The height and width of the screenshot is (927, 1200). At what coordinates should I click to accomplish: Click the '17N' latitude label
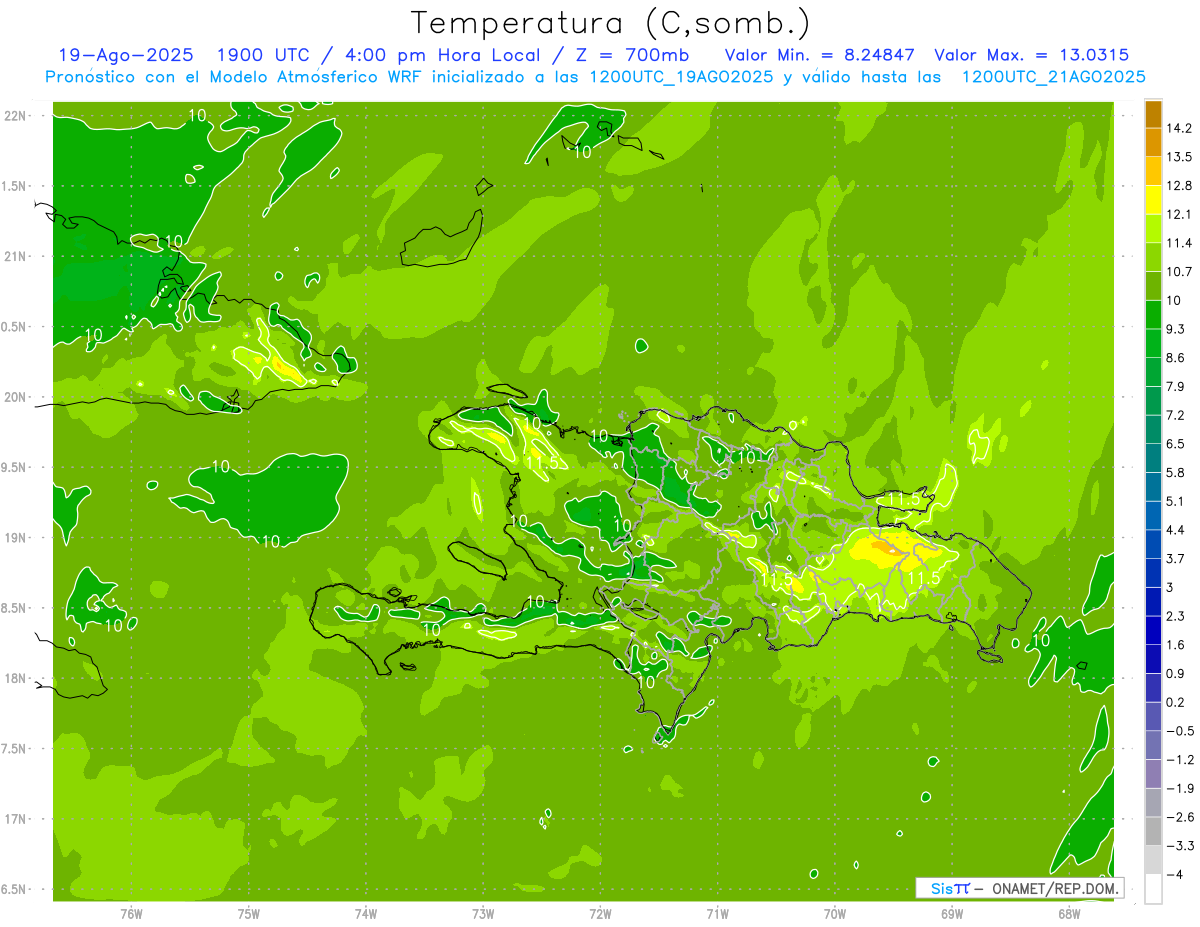[16, 819]
